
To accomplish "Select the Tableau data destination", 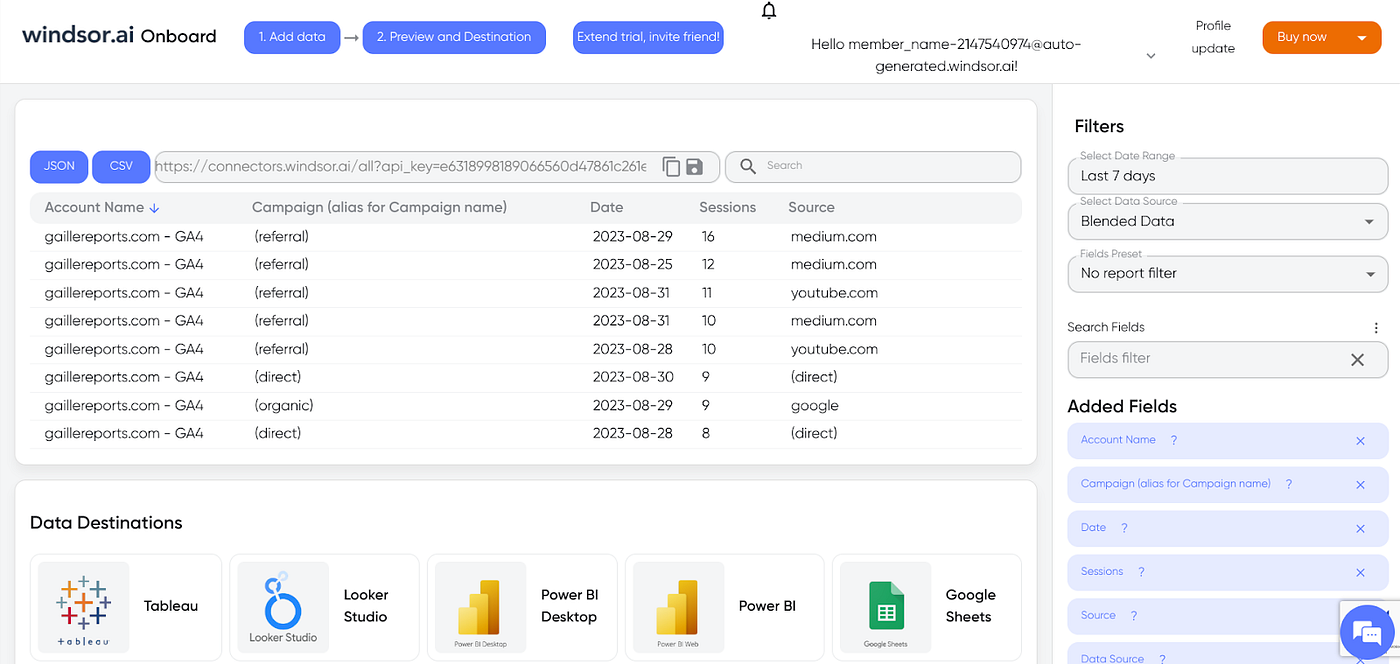I will (x=125, y=607).
